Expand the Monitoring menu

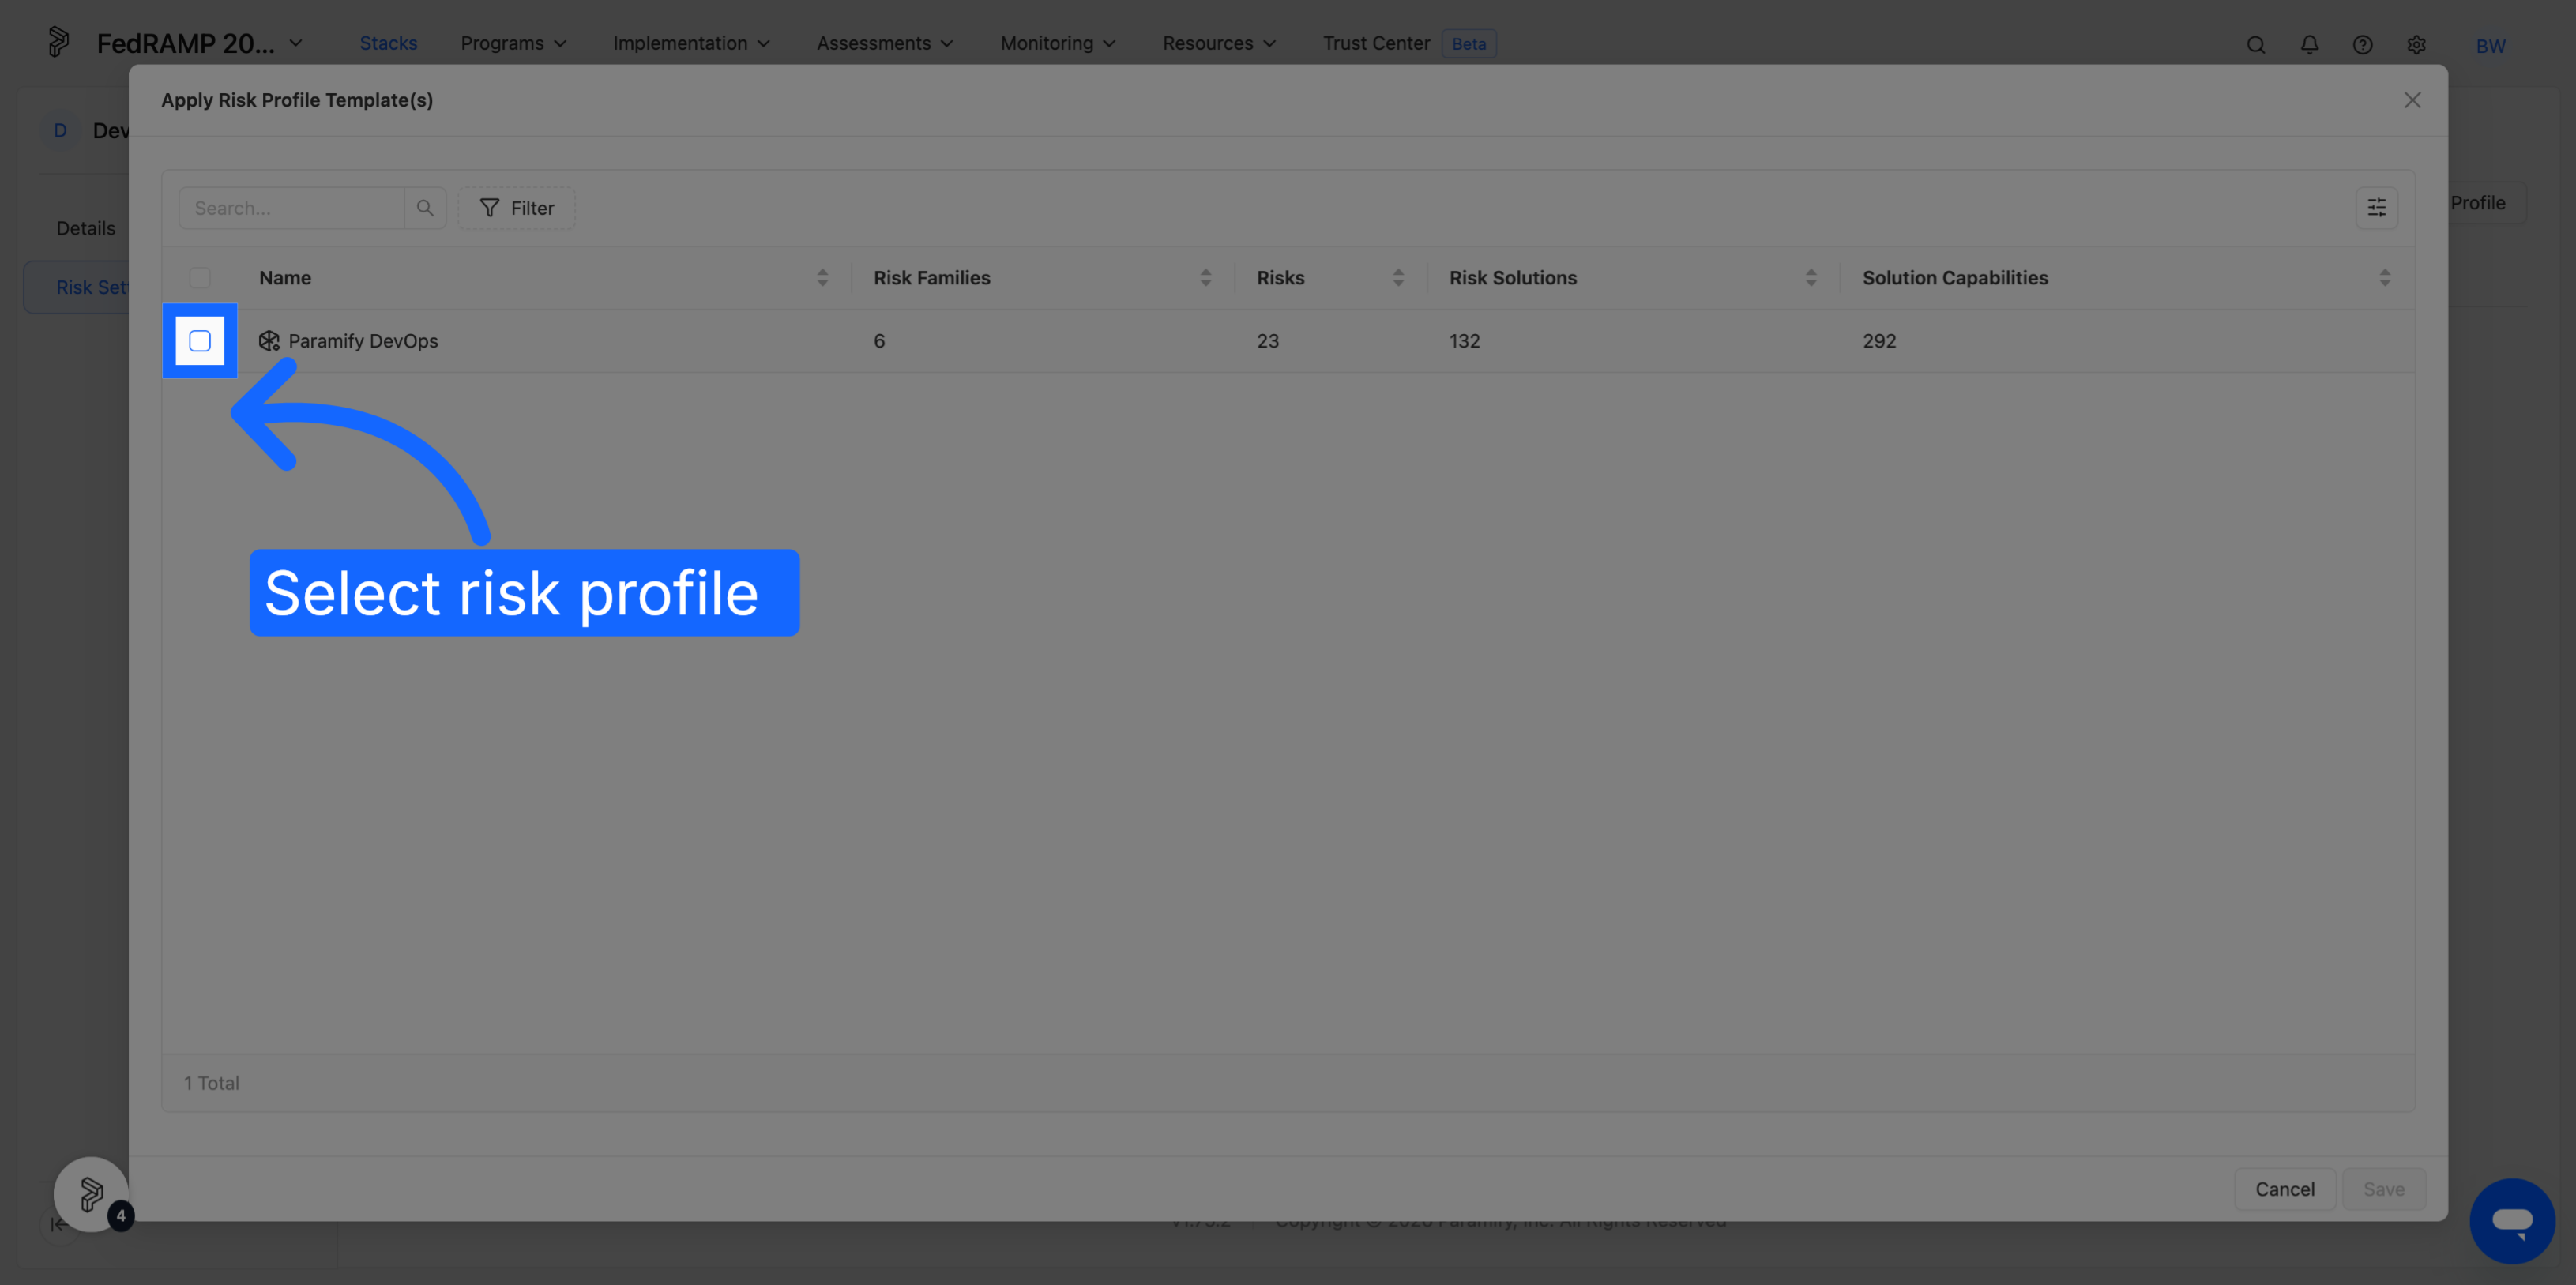[x=1058, y=43]
